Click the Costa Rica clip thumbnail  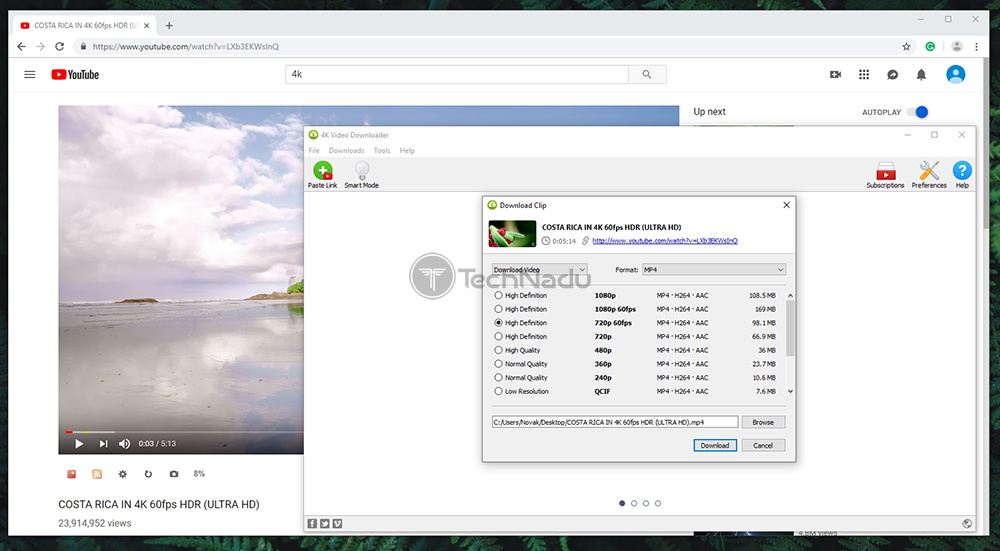512,234
